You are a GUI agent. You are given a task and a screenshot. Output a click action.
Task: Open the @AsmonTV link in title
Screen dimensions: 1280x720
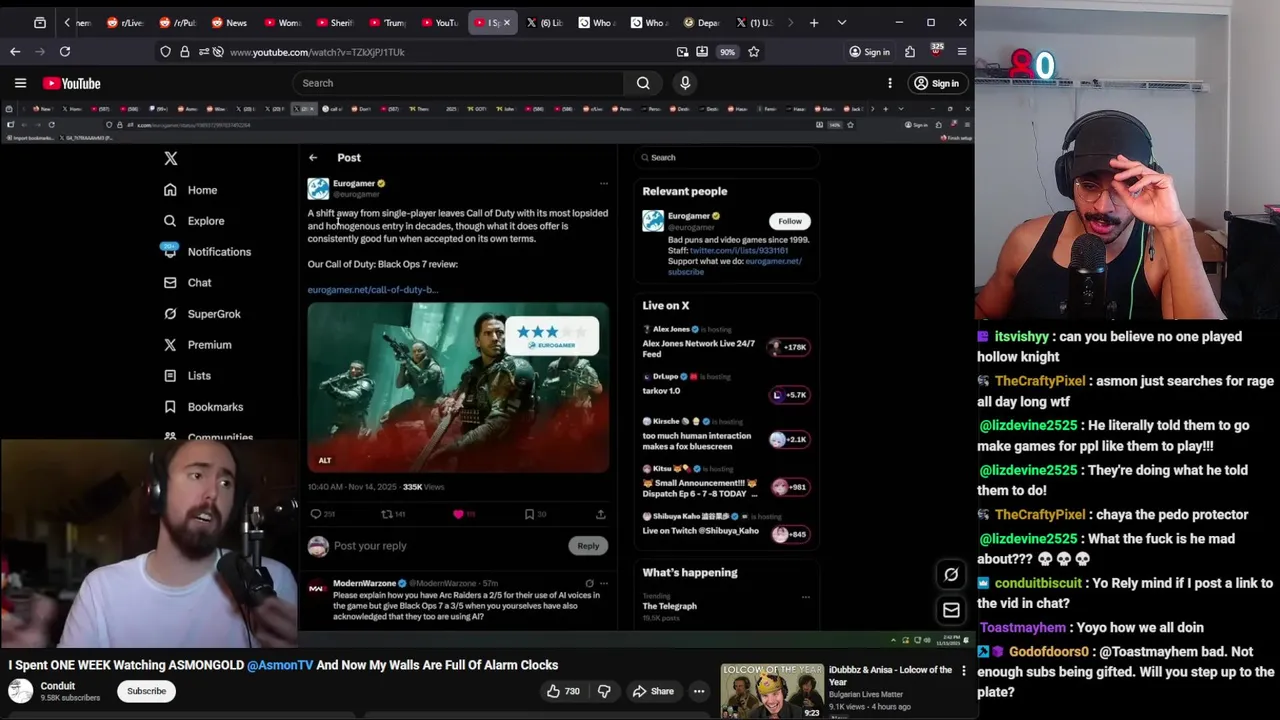pos(280,665)
